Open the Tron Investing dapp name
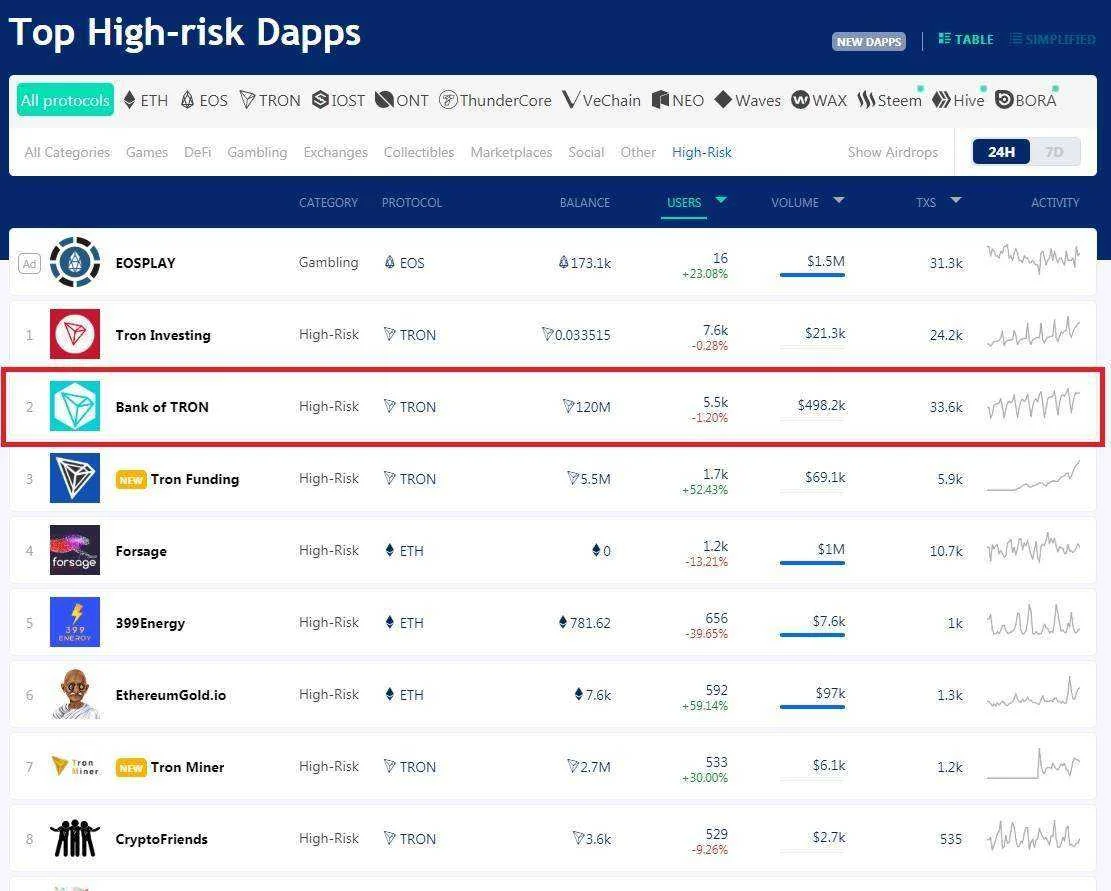1111x891 pixels. 163,335
